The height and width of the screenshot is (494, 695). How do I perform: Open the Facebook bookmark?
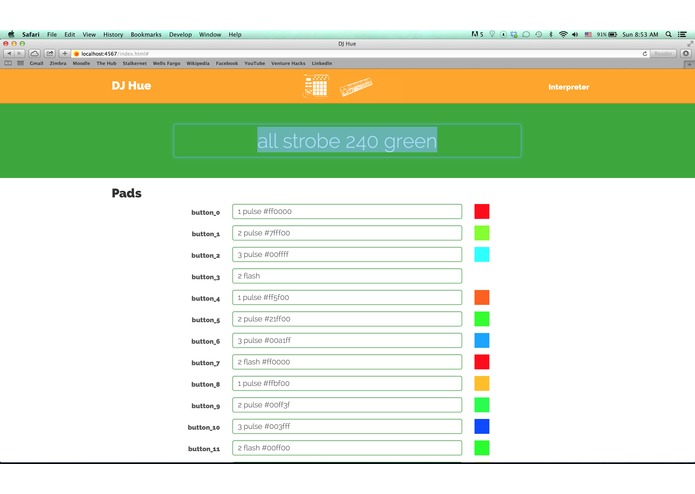pos(227,63)
